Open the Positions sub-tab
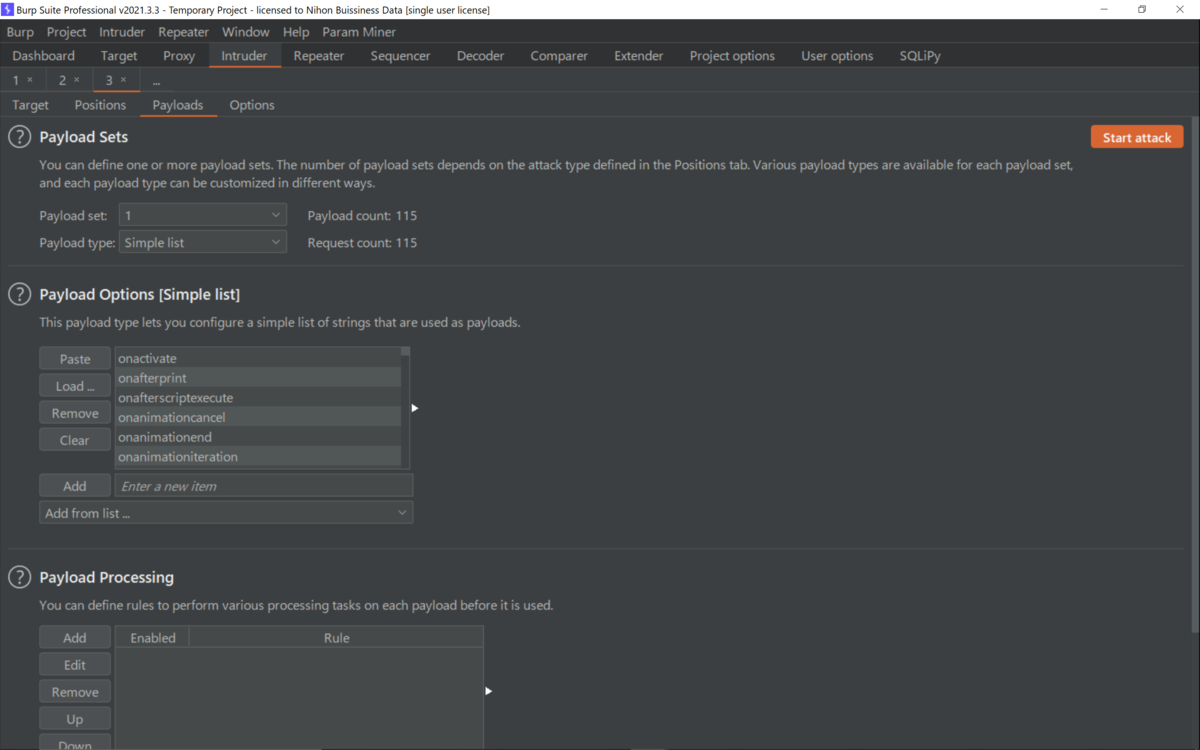The image size is (1200, 750). tap(100, 105)
